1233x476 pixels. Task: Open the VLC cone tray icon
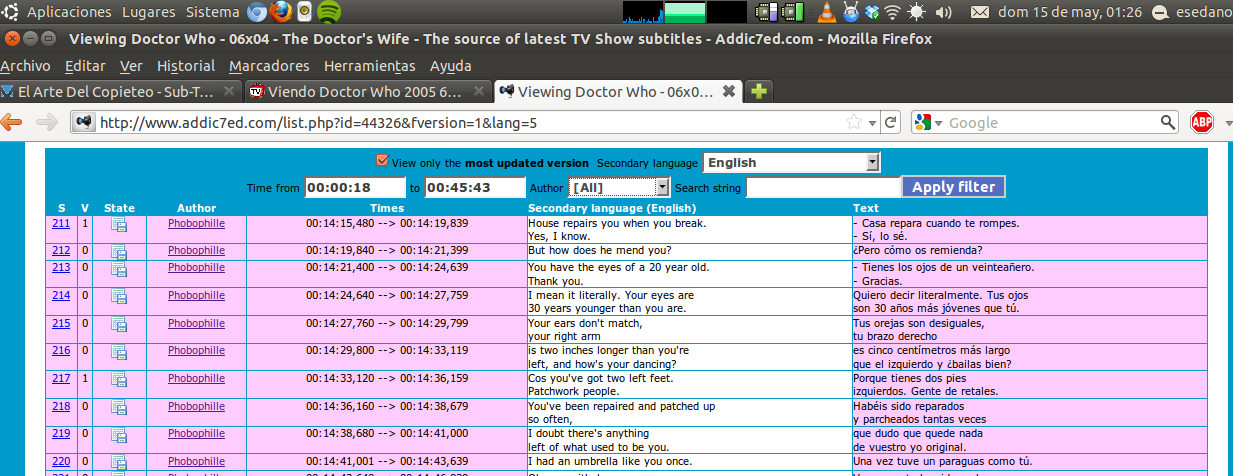coord(828,12)
